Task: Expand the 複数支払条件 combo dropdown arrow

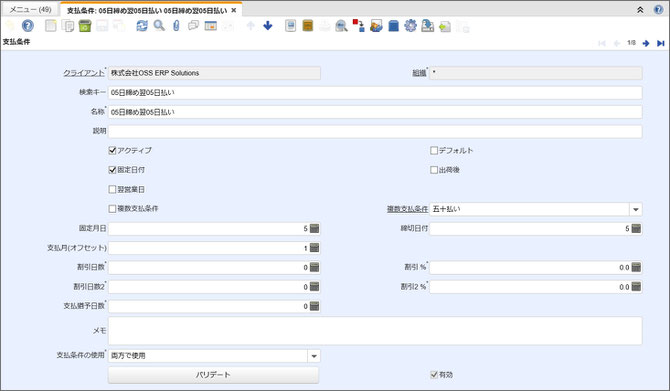Action: (636, 209)
